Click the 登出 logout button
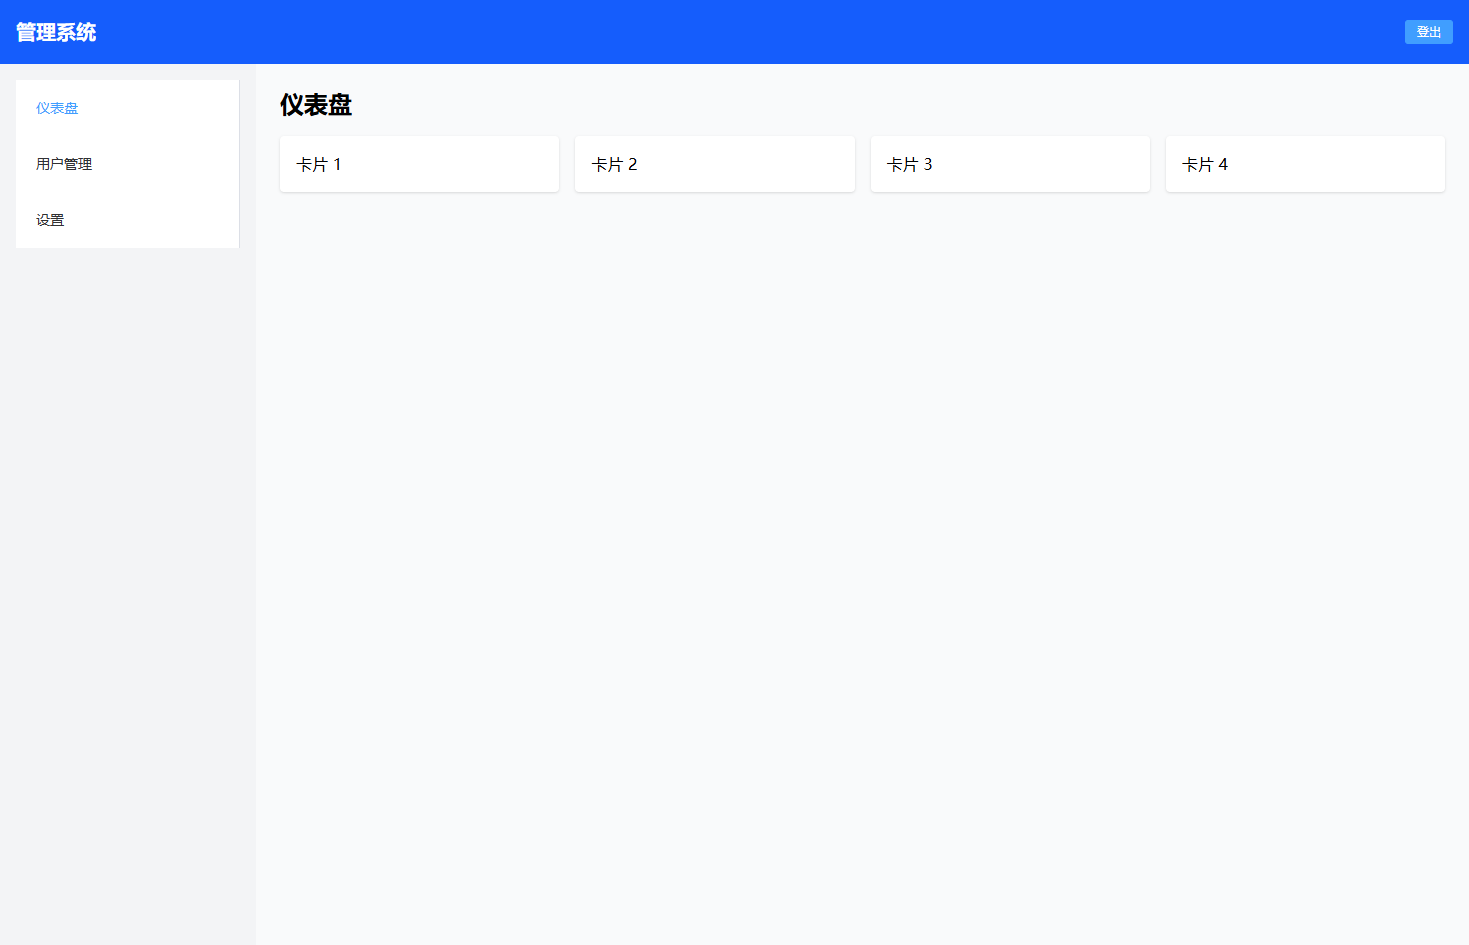The image size is (1469, 945). 1428,32
